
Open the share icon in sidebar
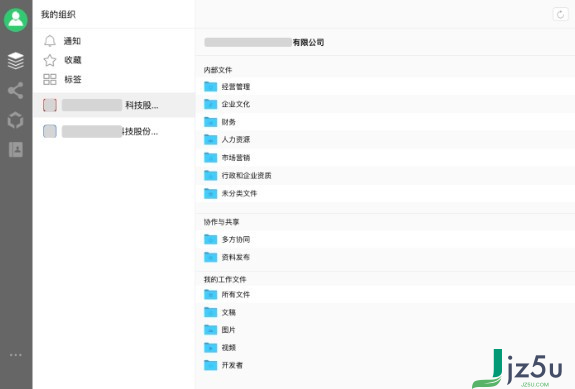click(16, 90)
